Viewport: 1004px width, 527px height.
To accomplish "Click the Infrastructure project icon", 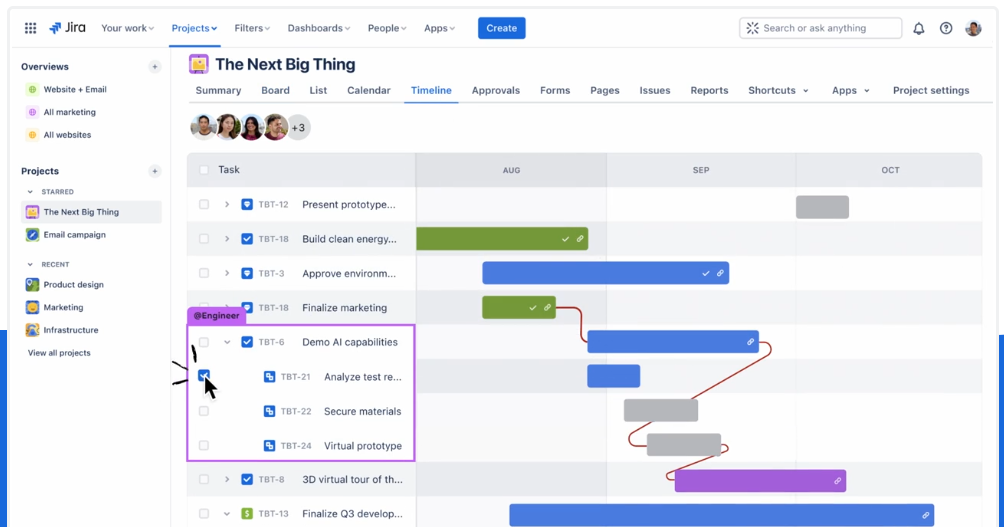I will tap(32, 330).
